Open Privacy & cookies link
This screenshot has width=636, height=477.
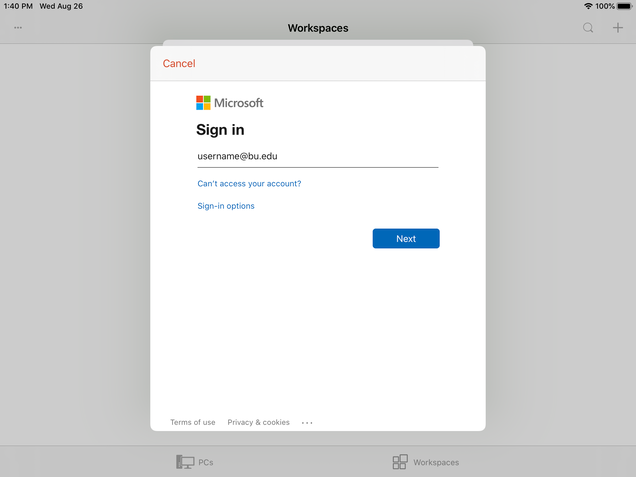tap(258, 422)
